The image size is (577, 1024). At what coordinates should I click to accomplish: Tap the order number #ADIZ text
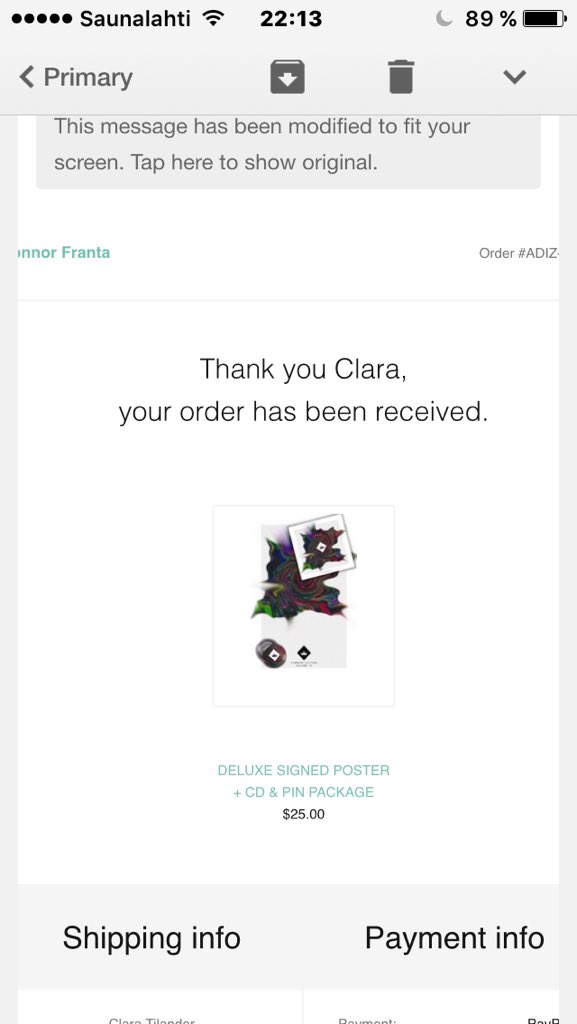pyautogui.click(x=519, y=253)
